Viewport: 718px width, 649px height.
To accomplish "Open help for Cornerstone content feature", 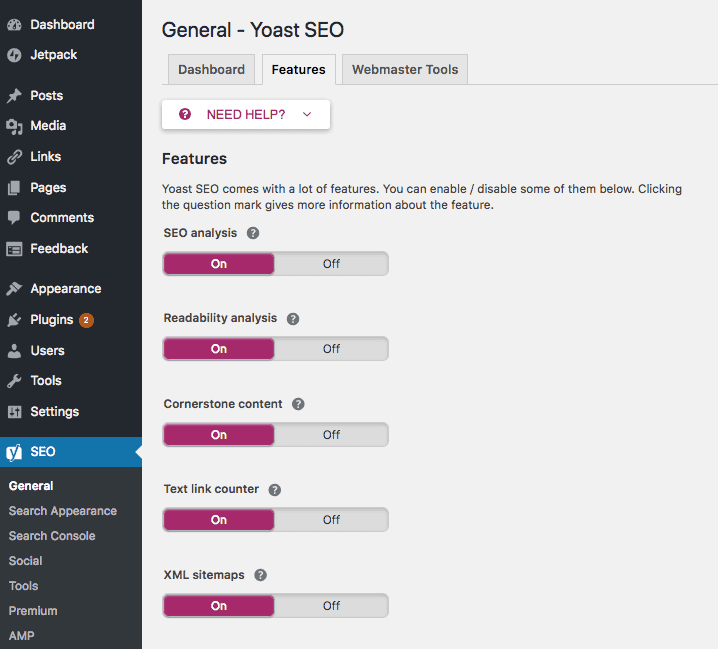I will click(x=298, y=404).
